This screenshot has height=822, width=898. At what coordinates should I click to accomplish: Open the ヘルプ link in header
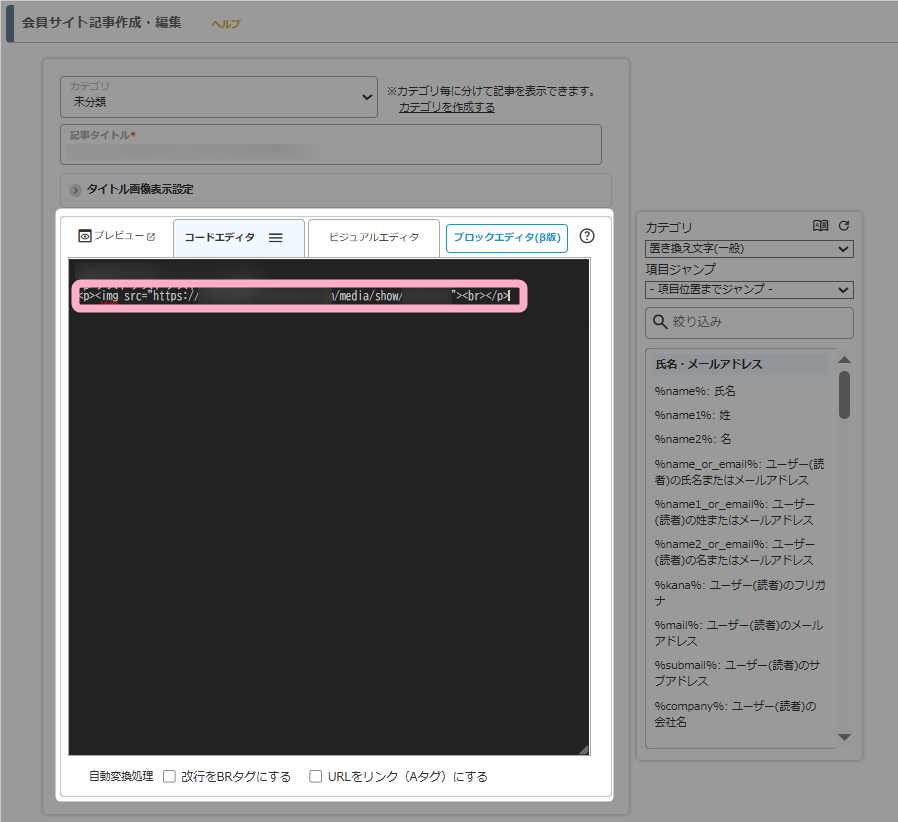(x=226, y=24)
